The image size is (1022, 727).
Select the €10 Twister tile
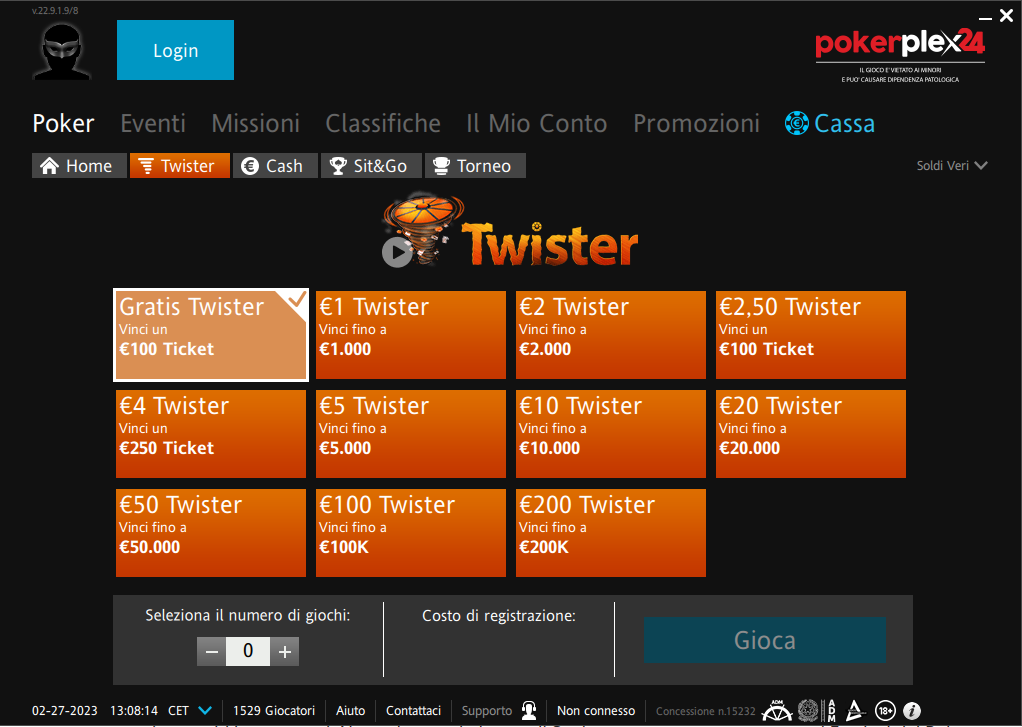pyautogui.click(x=611, y=434)
